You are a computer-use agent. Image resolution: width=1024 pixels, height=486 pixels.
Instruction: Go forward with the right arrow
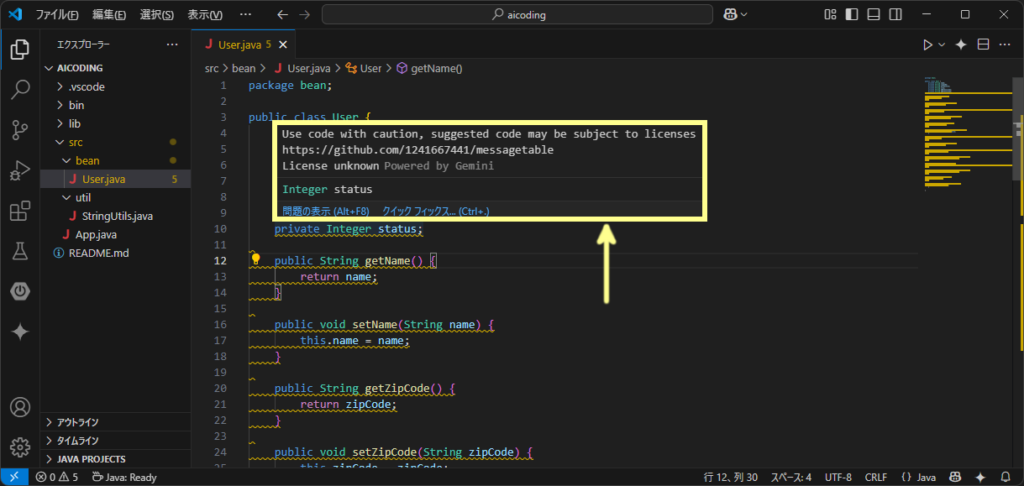(304, 14)
